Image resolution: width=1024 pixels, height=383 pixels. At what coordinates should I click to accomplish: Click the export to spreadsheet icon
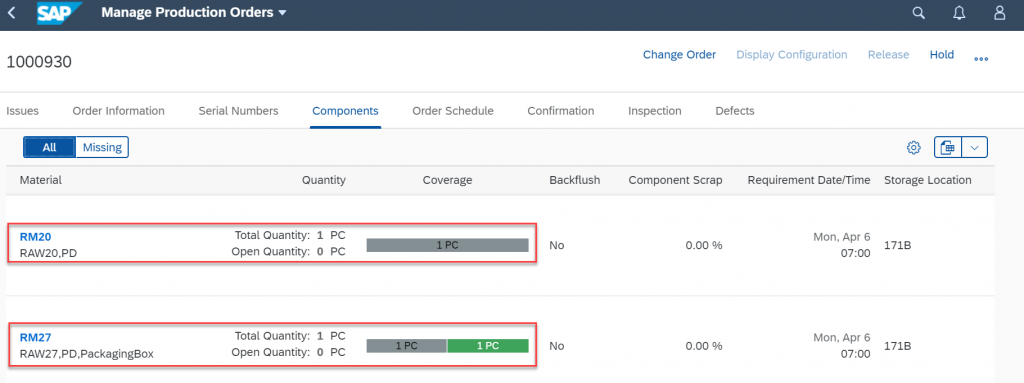948,148
